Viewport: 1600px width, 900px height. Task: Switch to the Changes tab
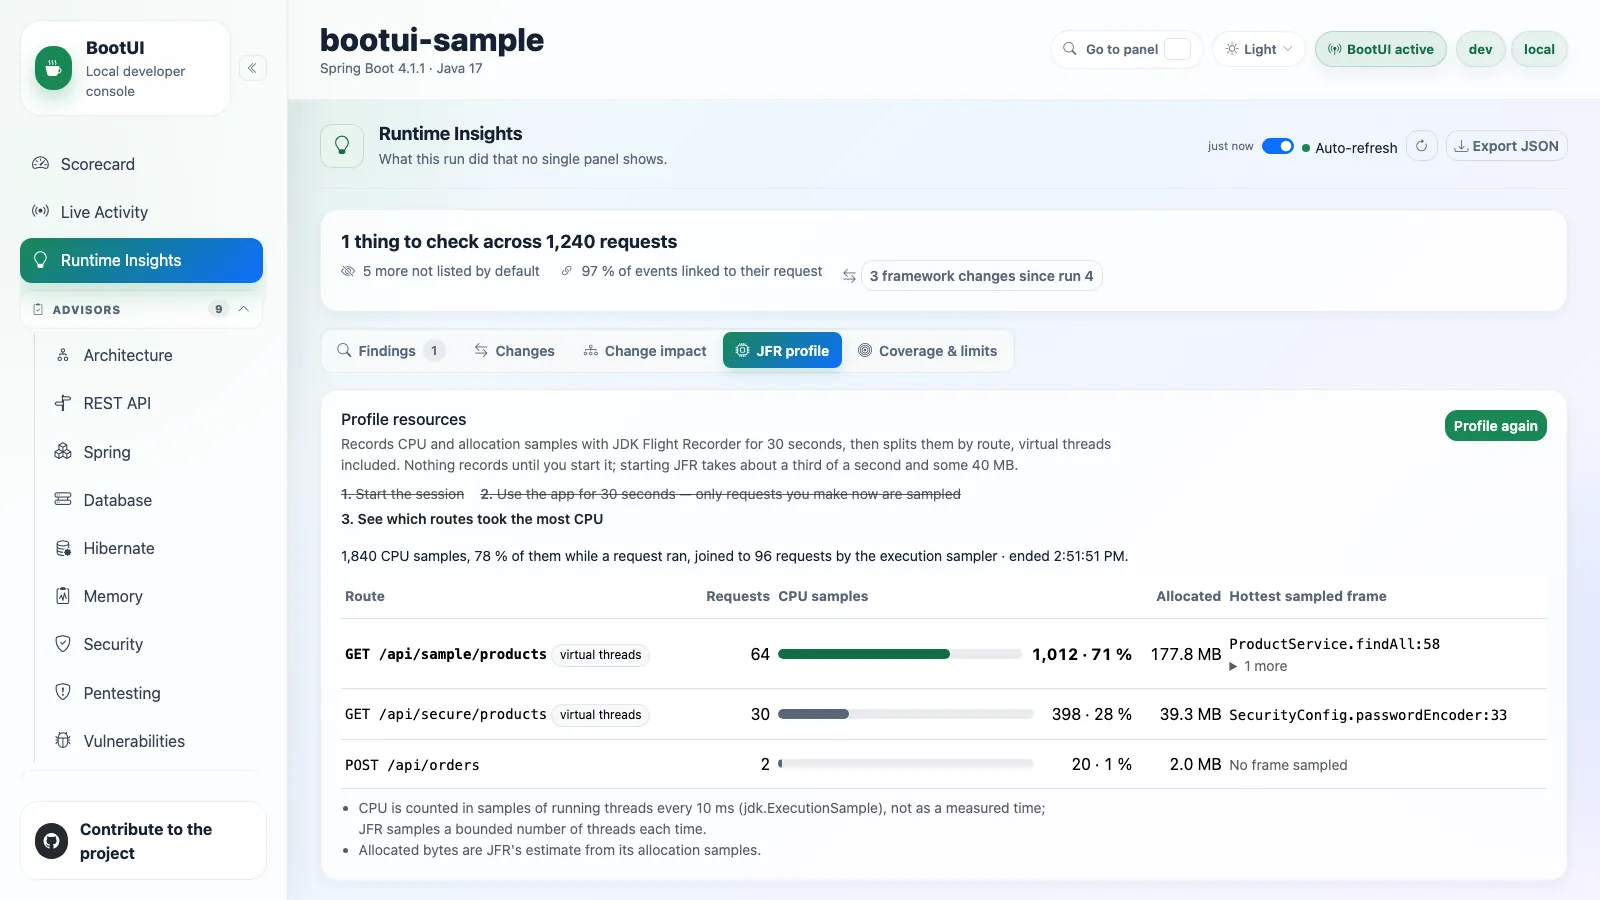coord(514,351)
